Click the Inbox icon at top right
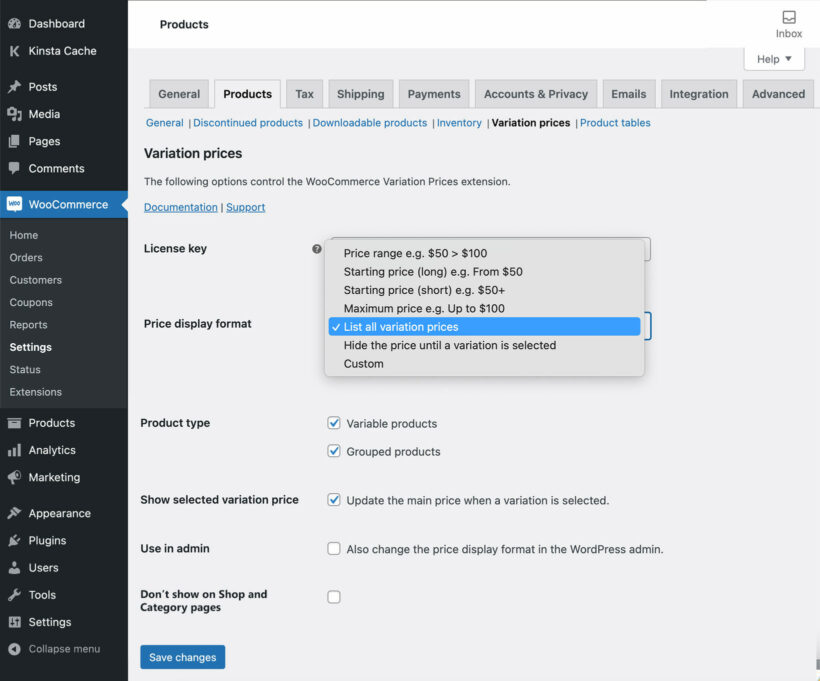The width and height of the screenshot is (820, 681). click(789, 18)
